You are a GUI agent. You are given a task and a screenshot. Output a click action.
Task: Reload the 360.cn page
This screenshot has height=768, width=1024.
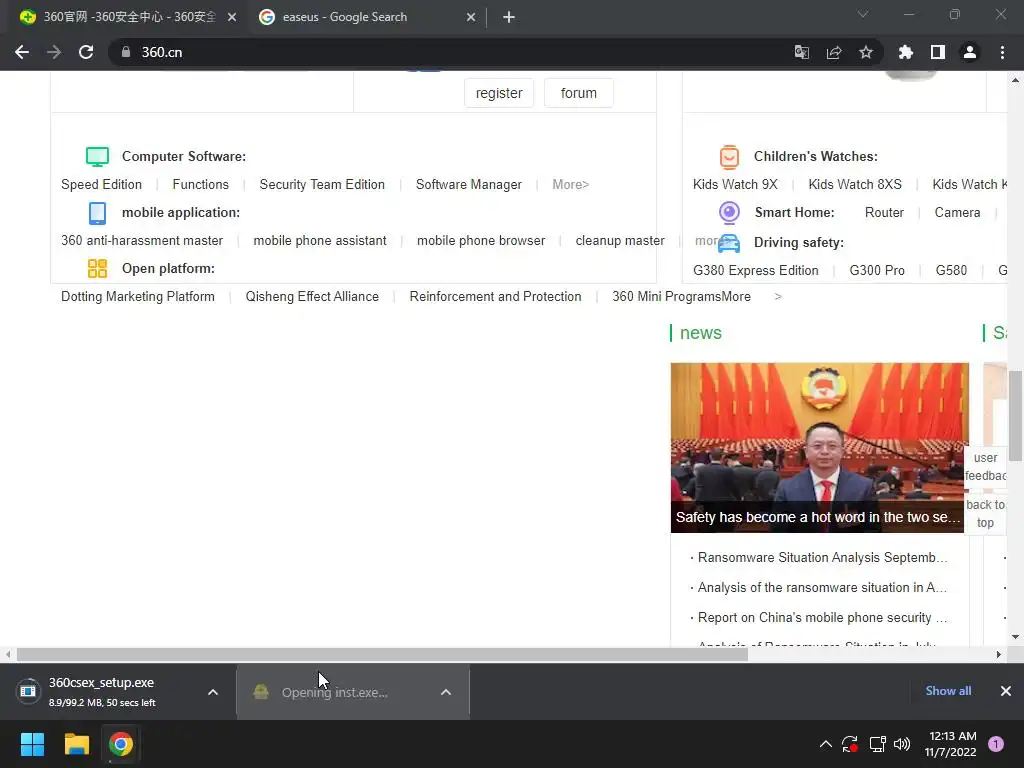[86, 52]
